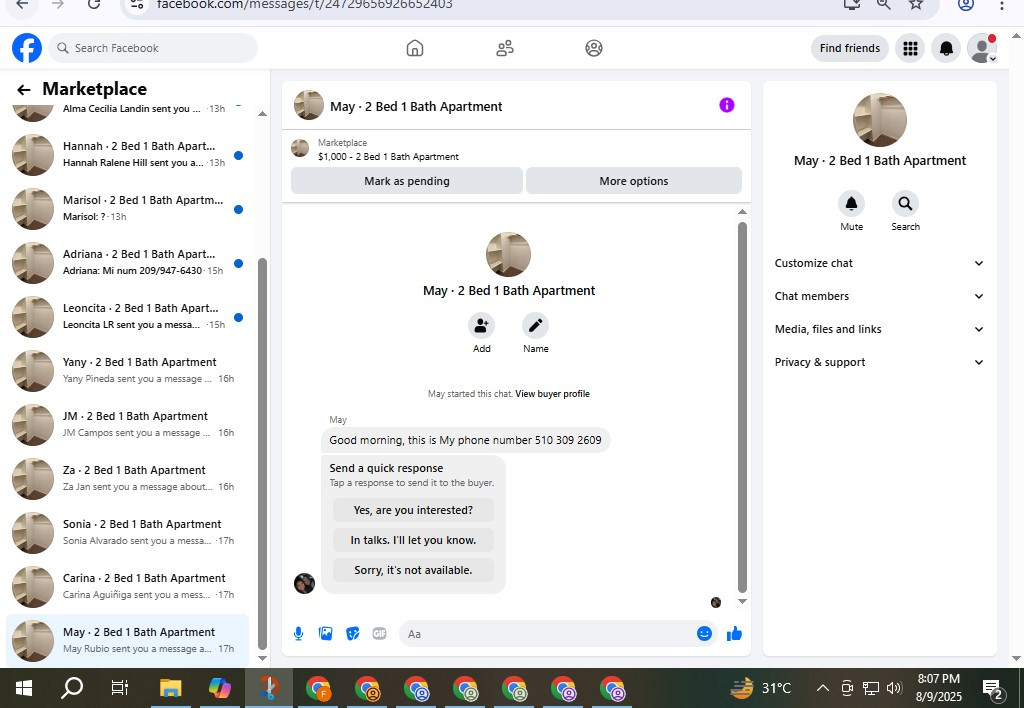The width and height of the screenshot is (1024, 708).
Task: Send quick response 'In talks. I'll let you know.'
Action: (x=413, y=540)
